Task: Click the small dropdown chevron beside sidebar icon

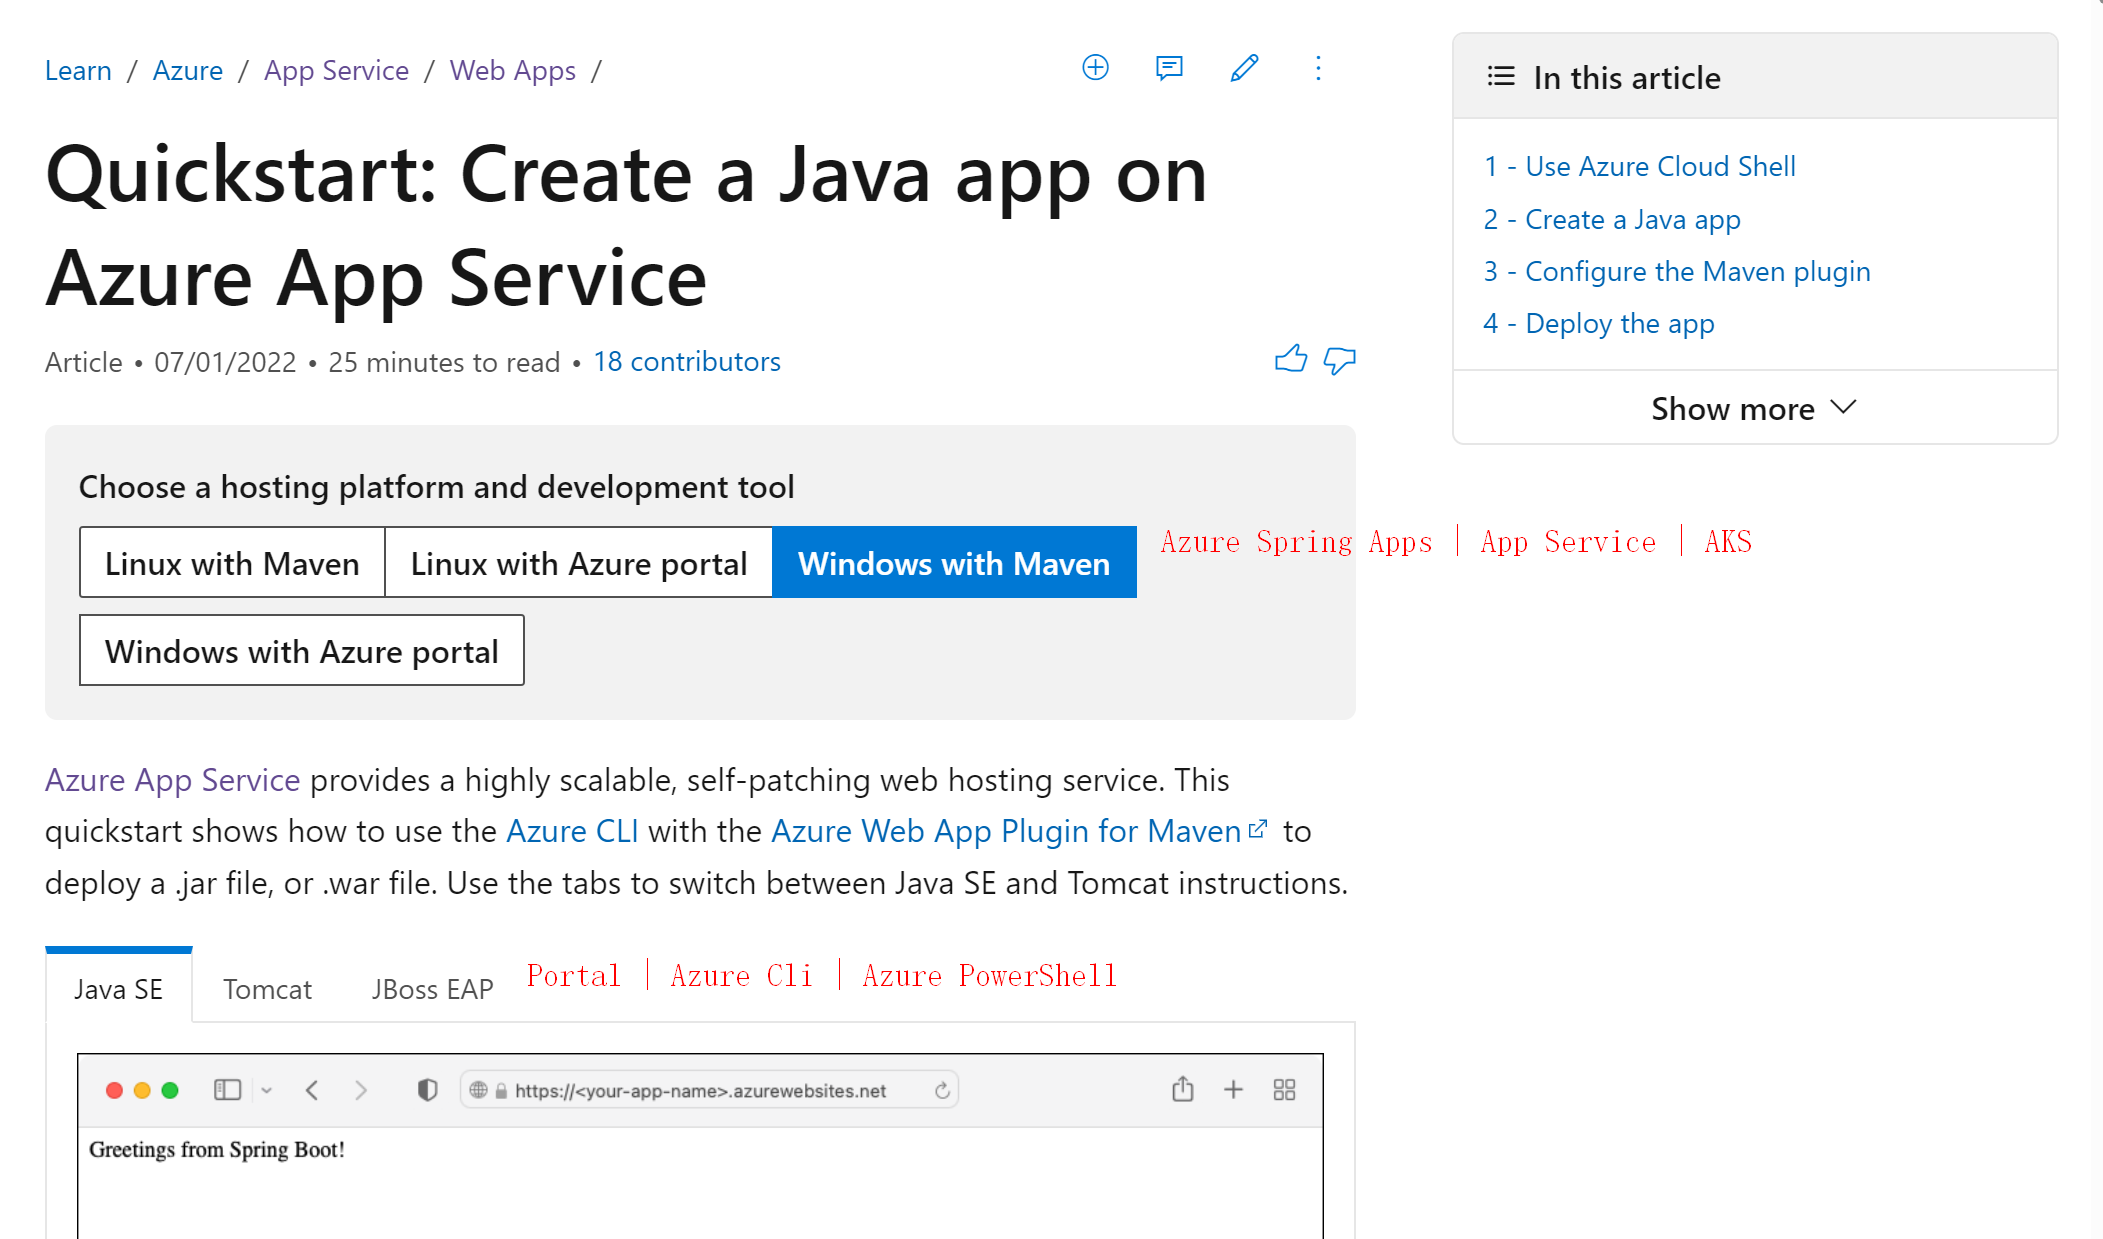Action: coord(267,1090)
